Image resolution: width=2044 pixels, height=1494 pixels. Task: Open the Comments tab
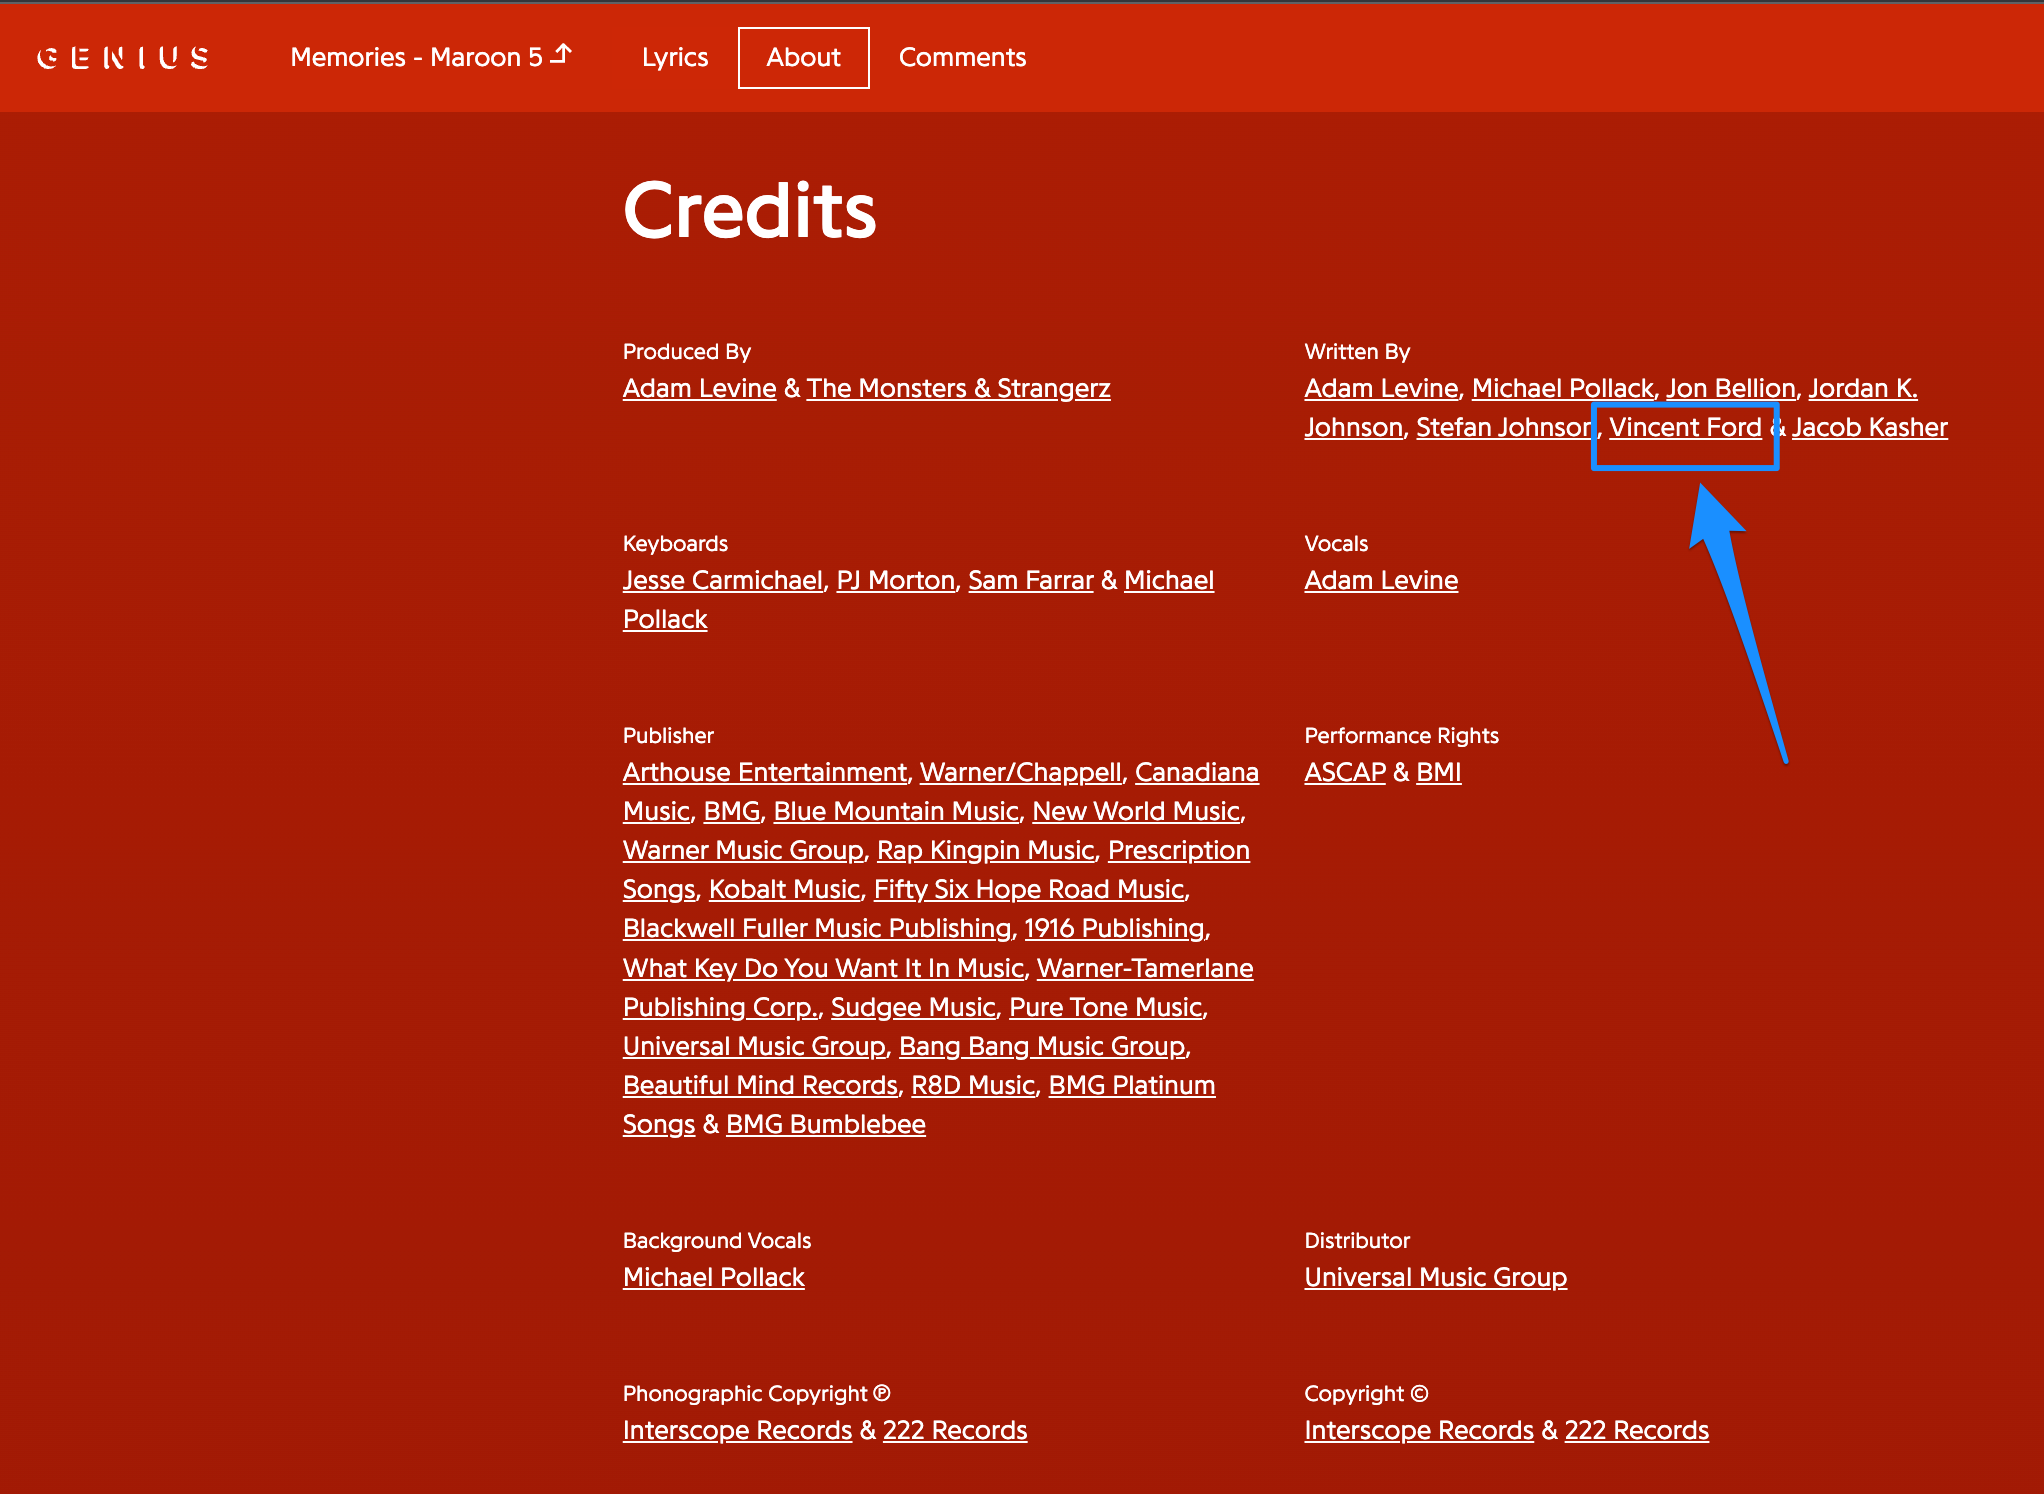[x=962, y=57]
